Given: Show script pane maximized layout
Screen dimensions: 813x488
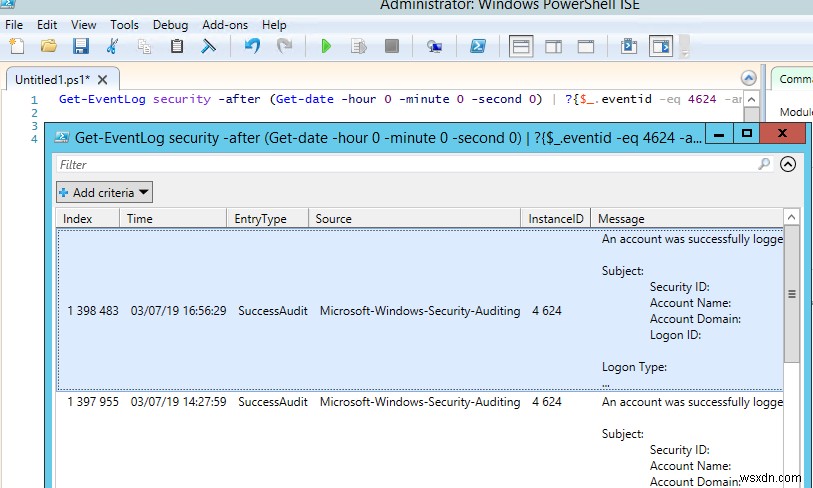Looking at the screenshot, I should [586, 47].
